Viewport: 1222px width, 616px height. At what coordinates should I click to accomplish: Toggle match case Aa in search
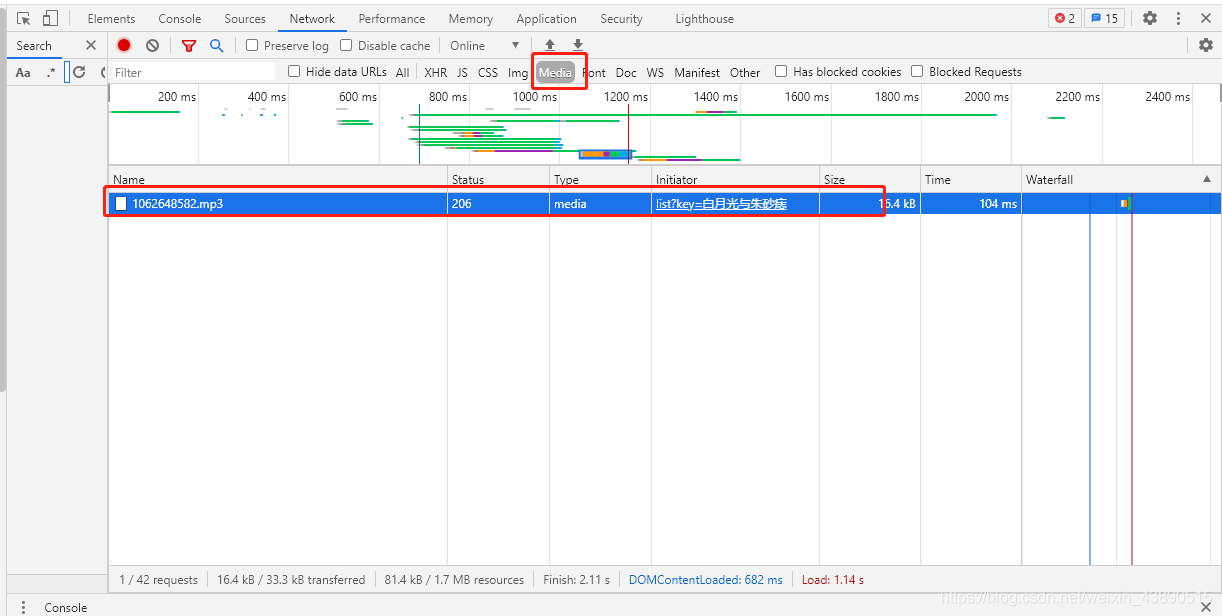tap(23, 72)
